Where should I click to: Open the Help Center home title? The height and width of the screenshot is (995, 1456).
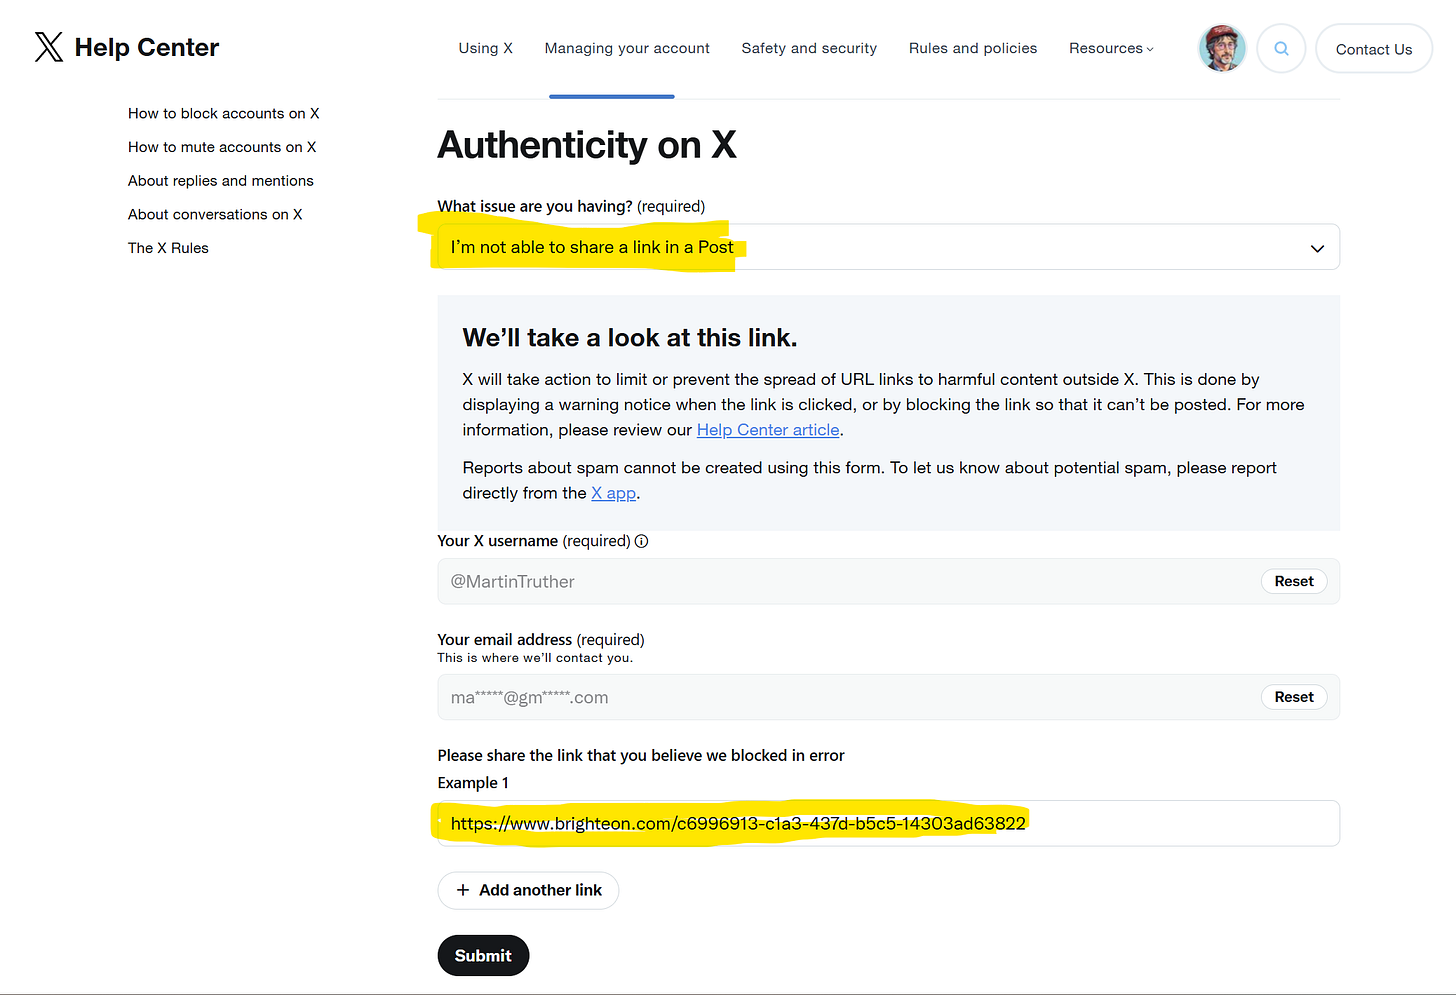(x=146, y=47)
